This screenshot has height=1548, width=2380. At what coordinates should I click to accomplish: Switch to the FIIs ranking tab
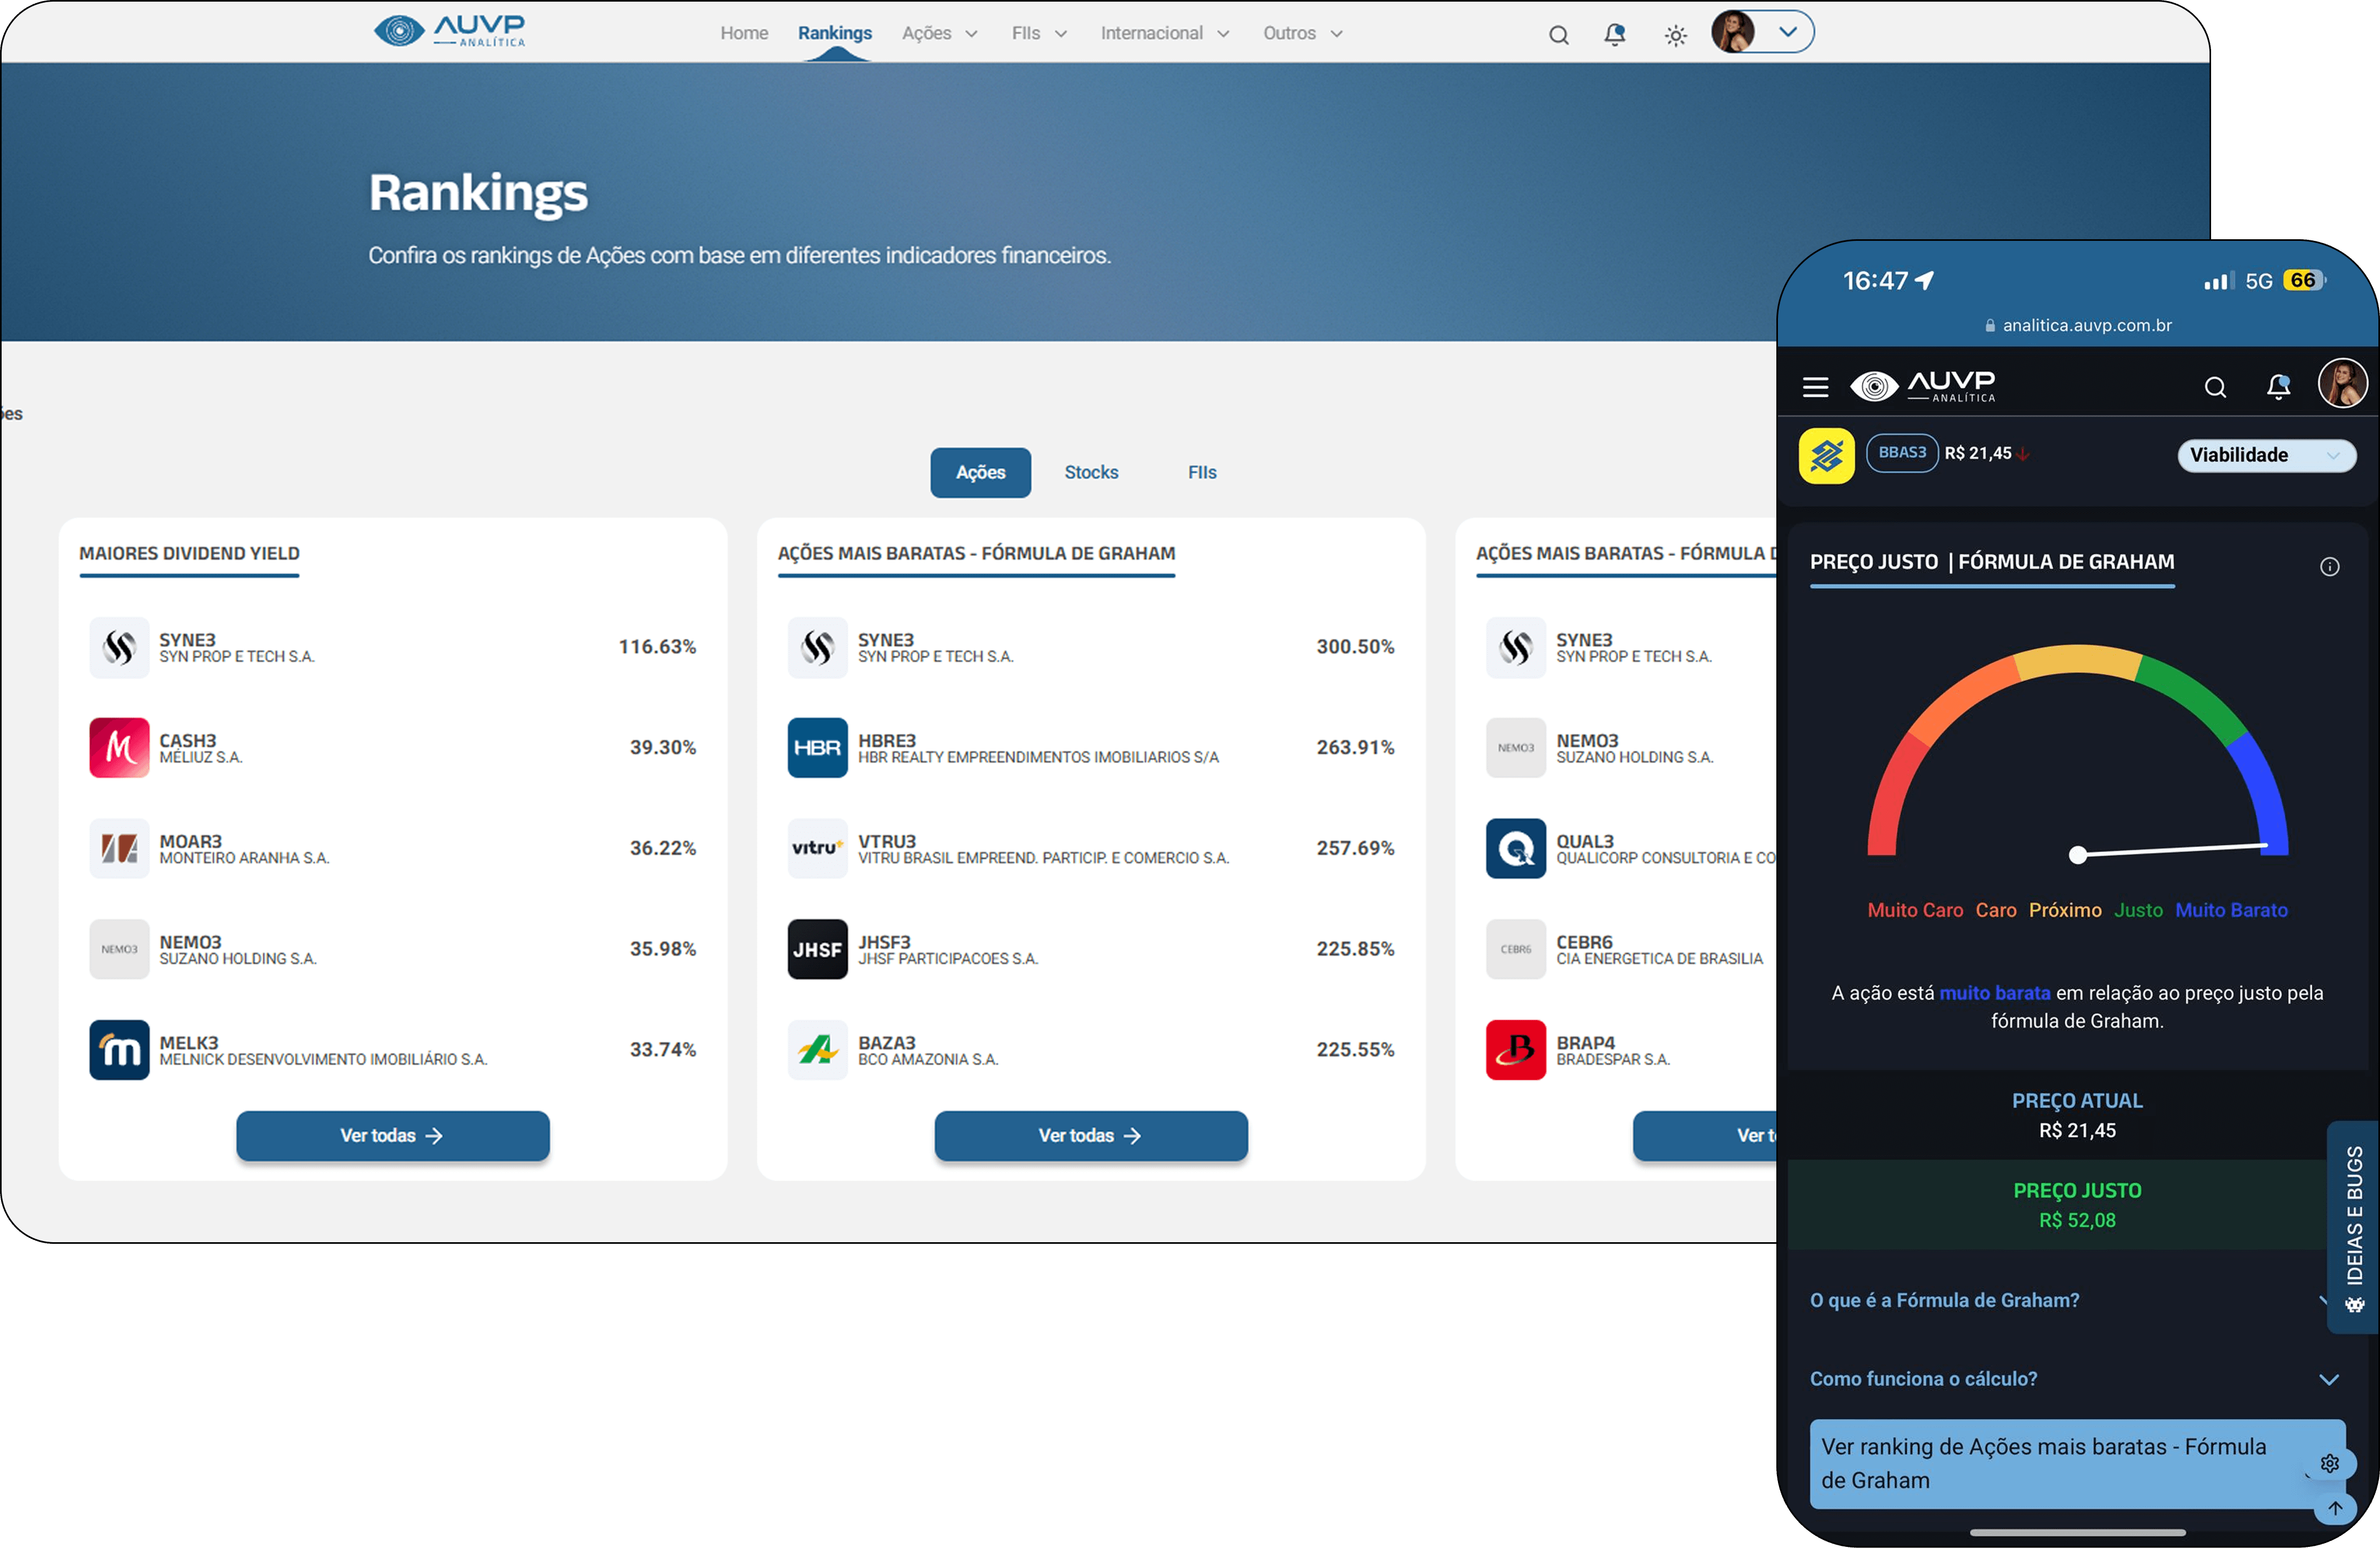(x=1202, y=472)
